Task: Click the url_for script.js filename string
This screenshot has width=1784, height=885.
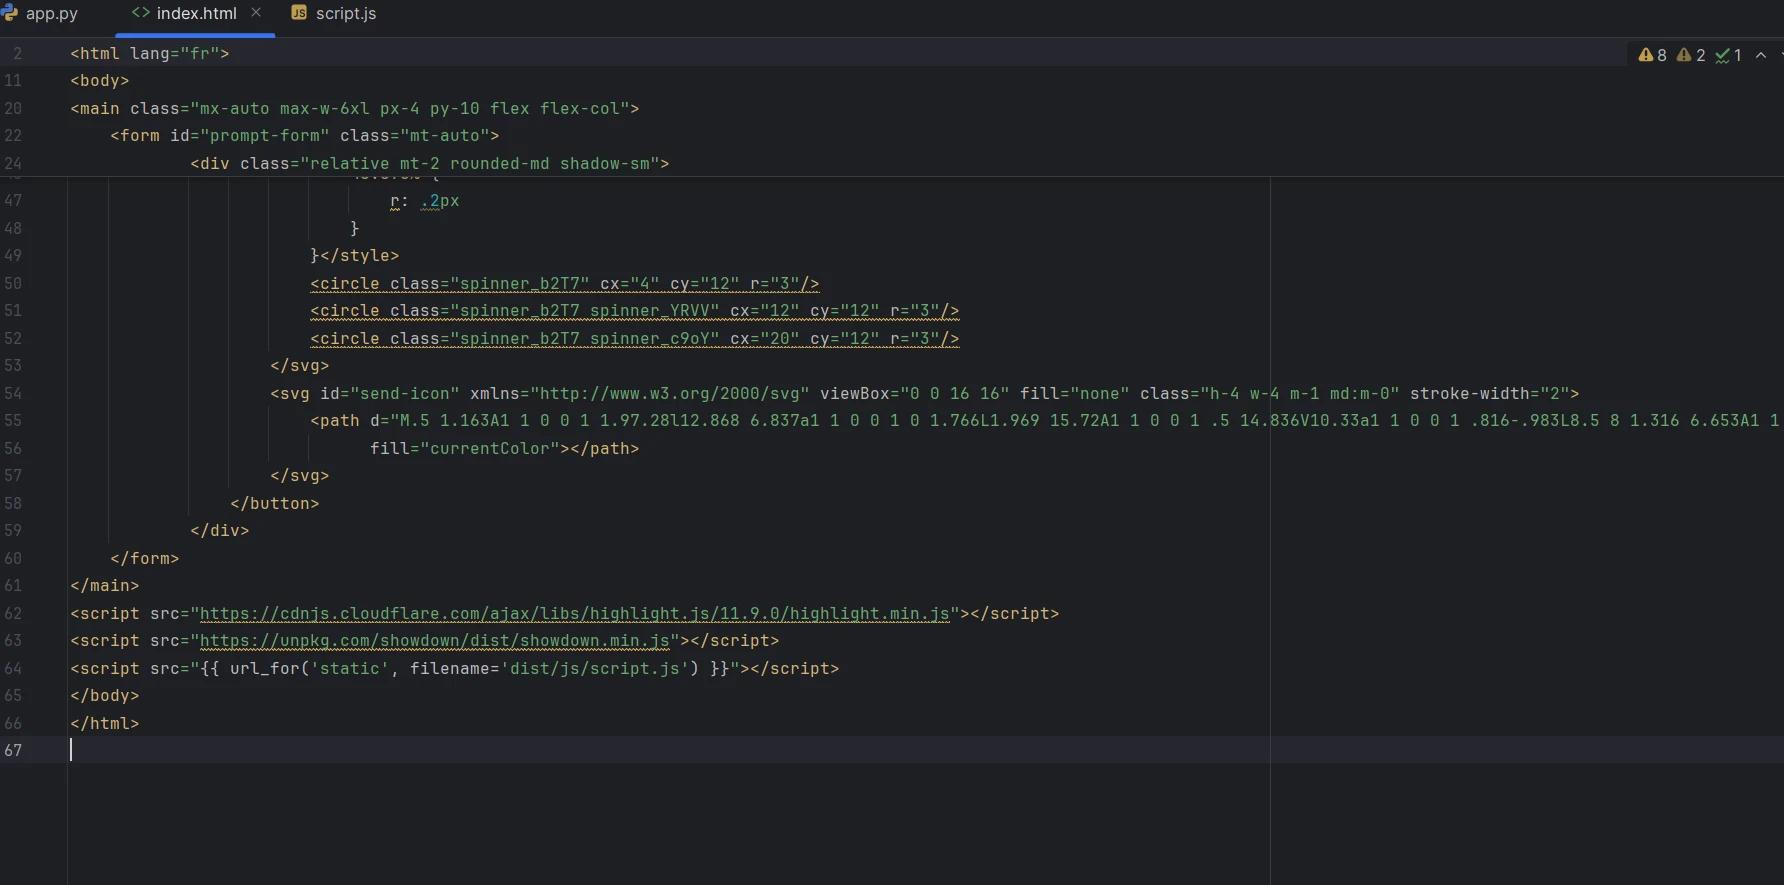Action: click(x=594, y=669)
